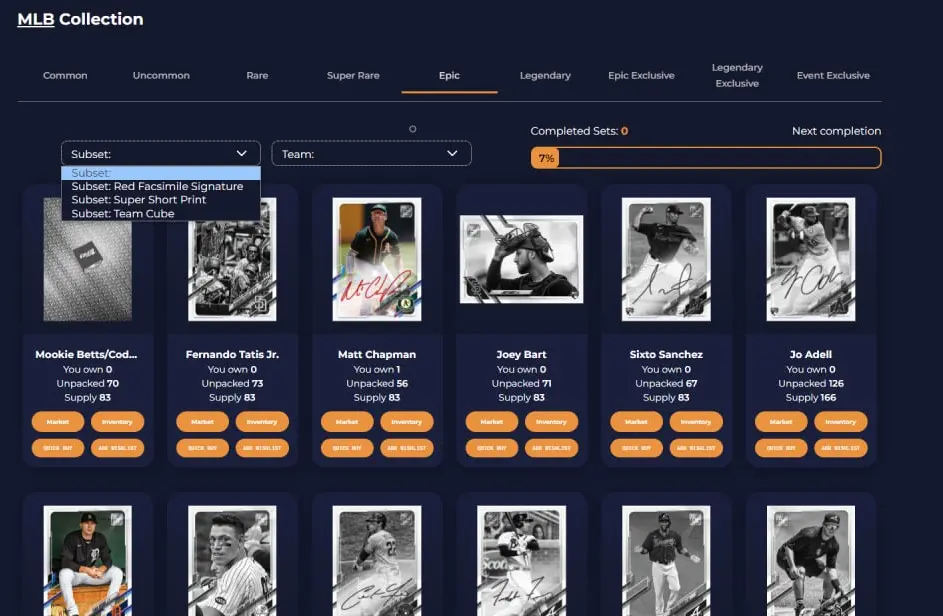This screenshot has width=943, height=616.
Task: Click Inventory button for Sixto Sanchez
Action: [696, 422]
